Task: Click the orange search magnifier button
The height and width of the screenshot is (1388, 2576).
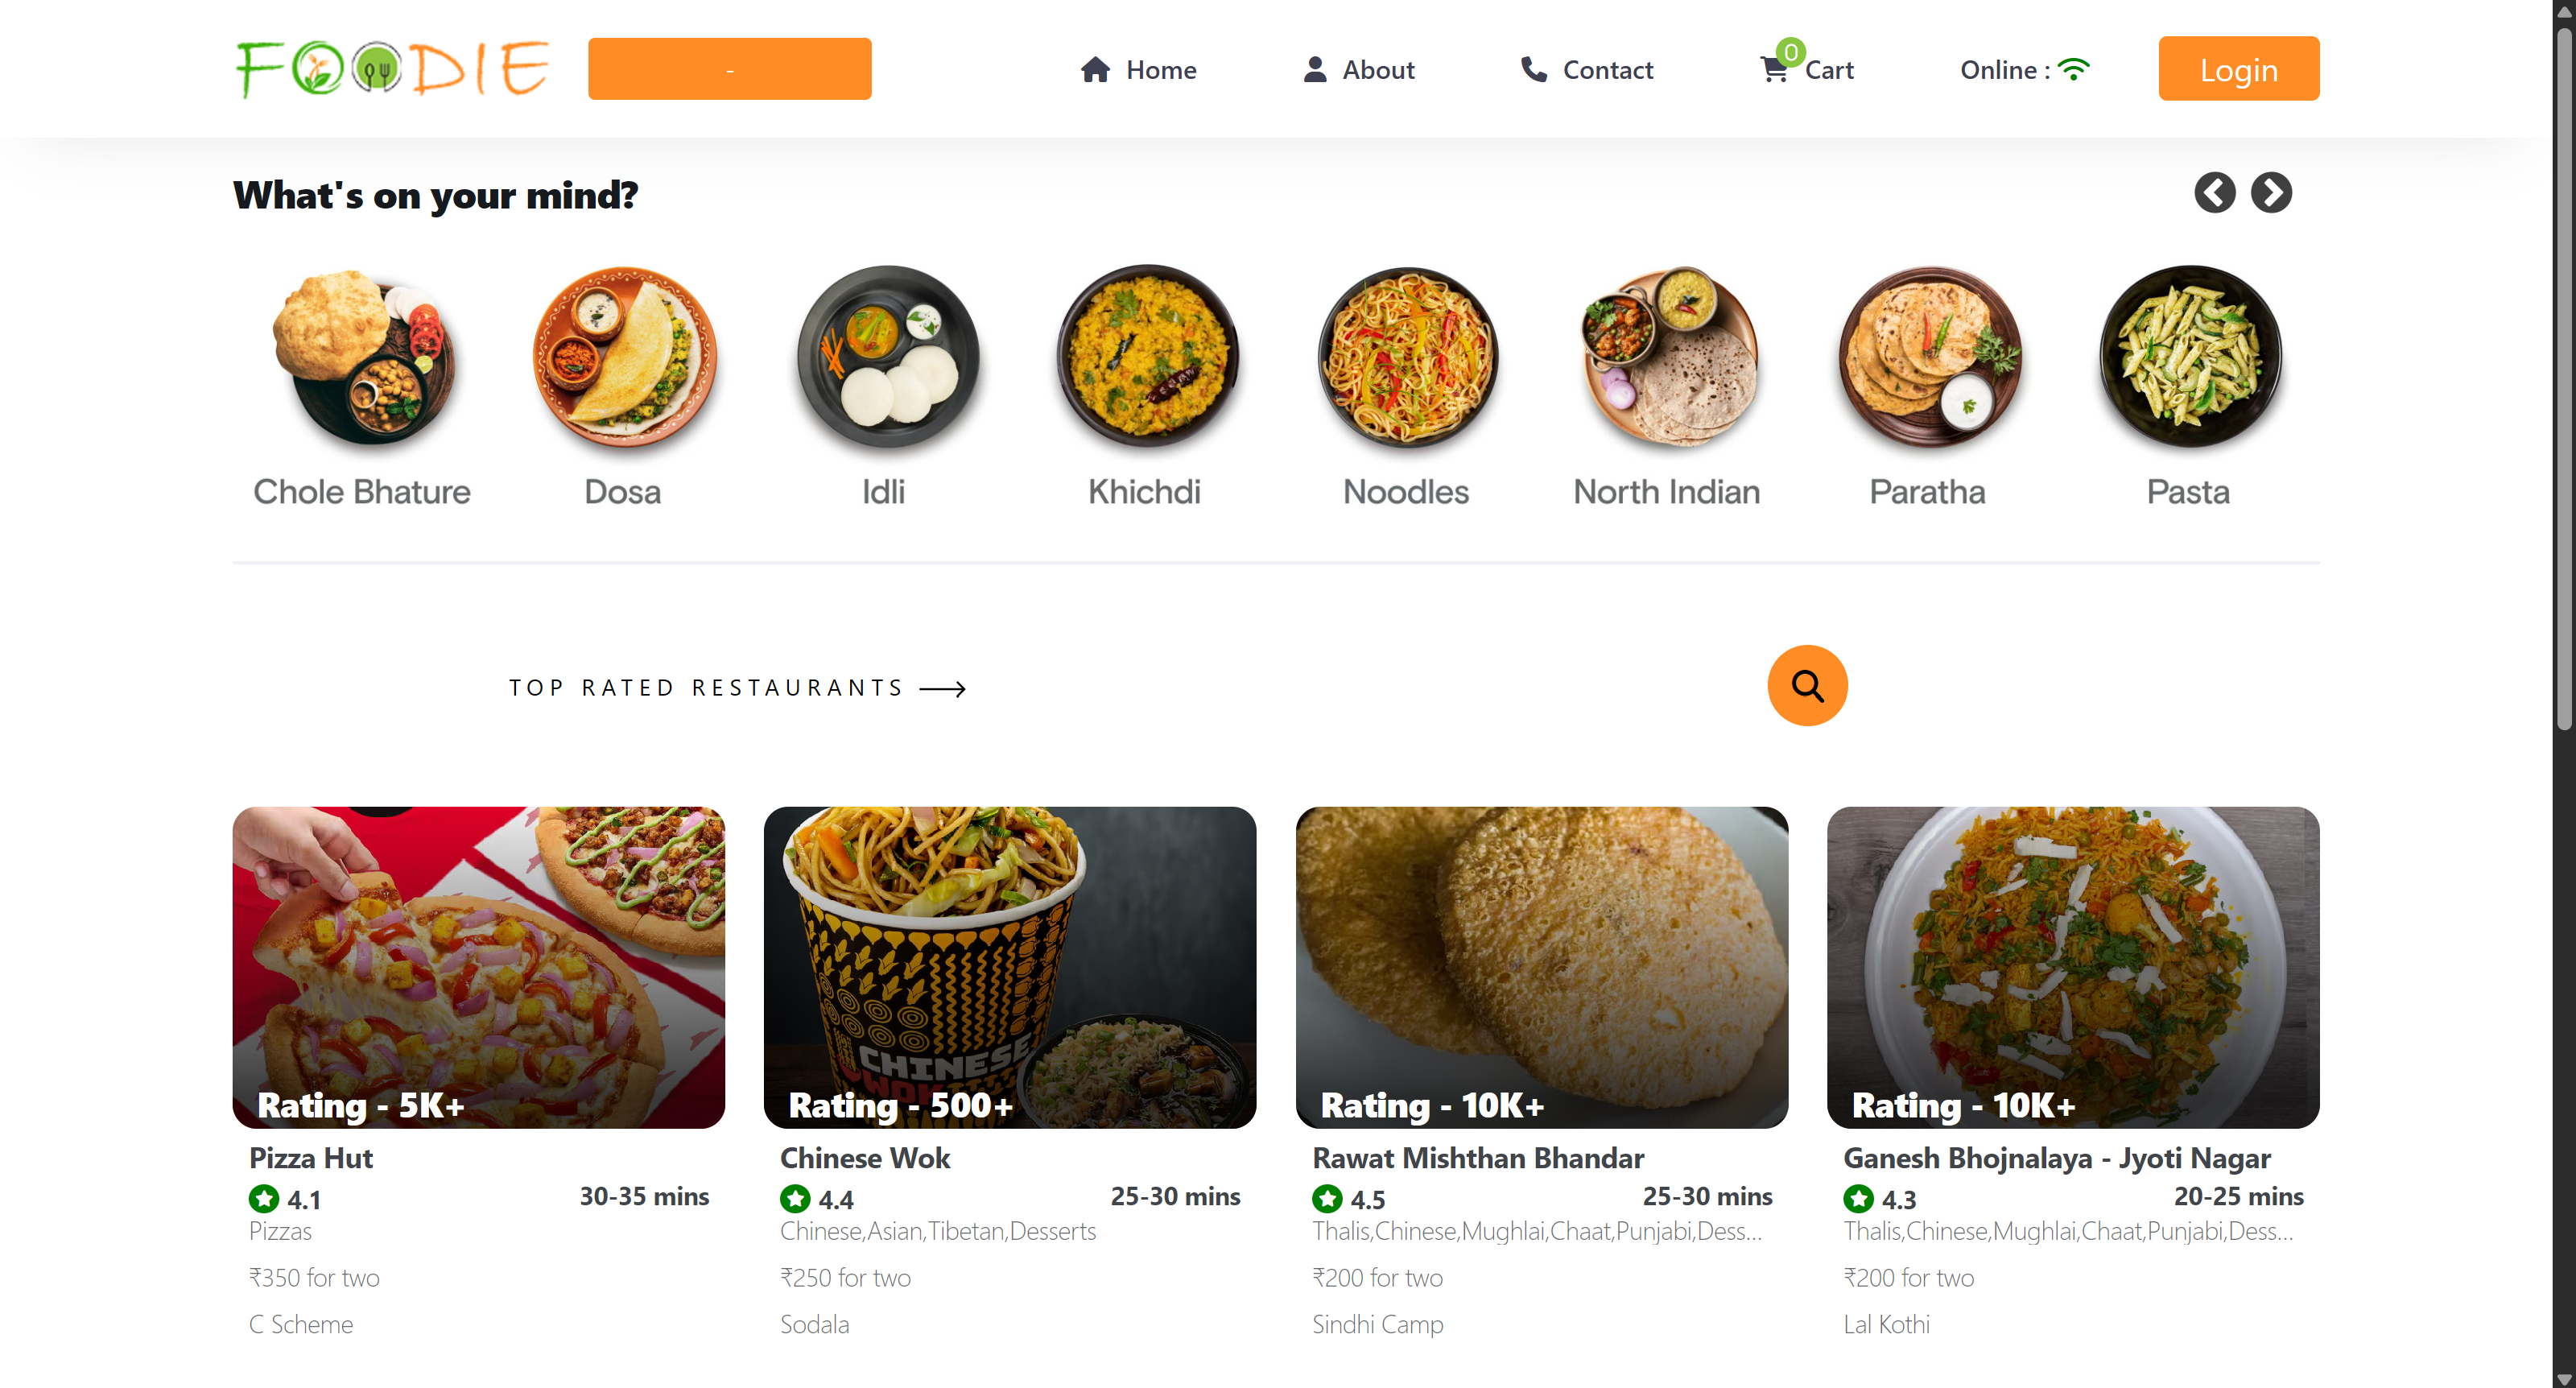Action: 1807,686
